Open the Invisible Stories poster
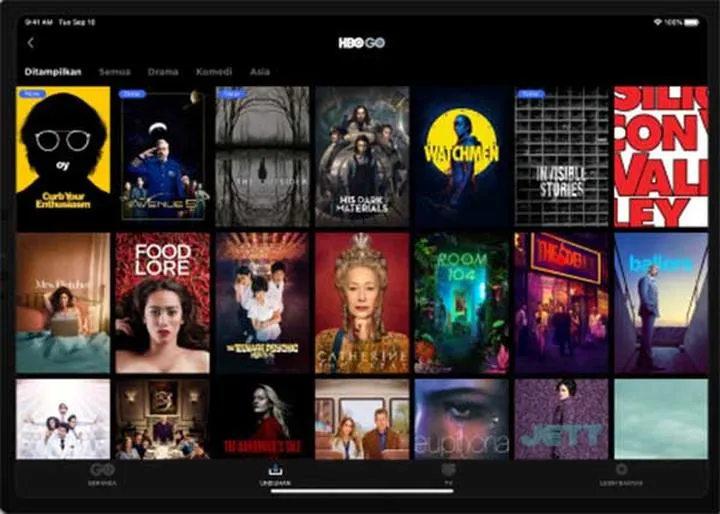Viewport: 720px width, 514px height. 561,156
